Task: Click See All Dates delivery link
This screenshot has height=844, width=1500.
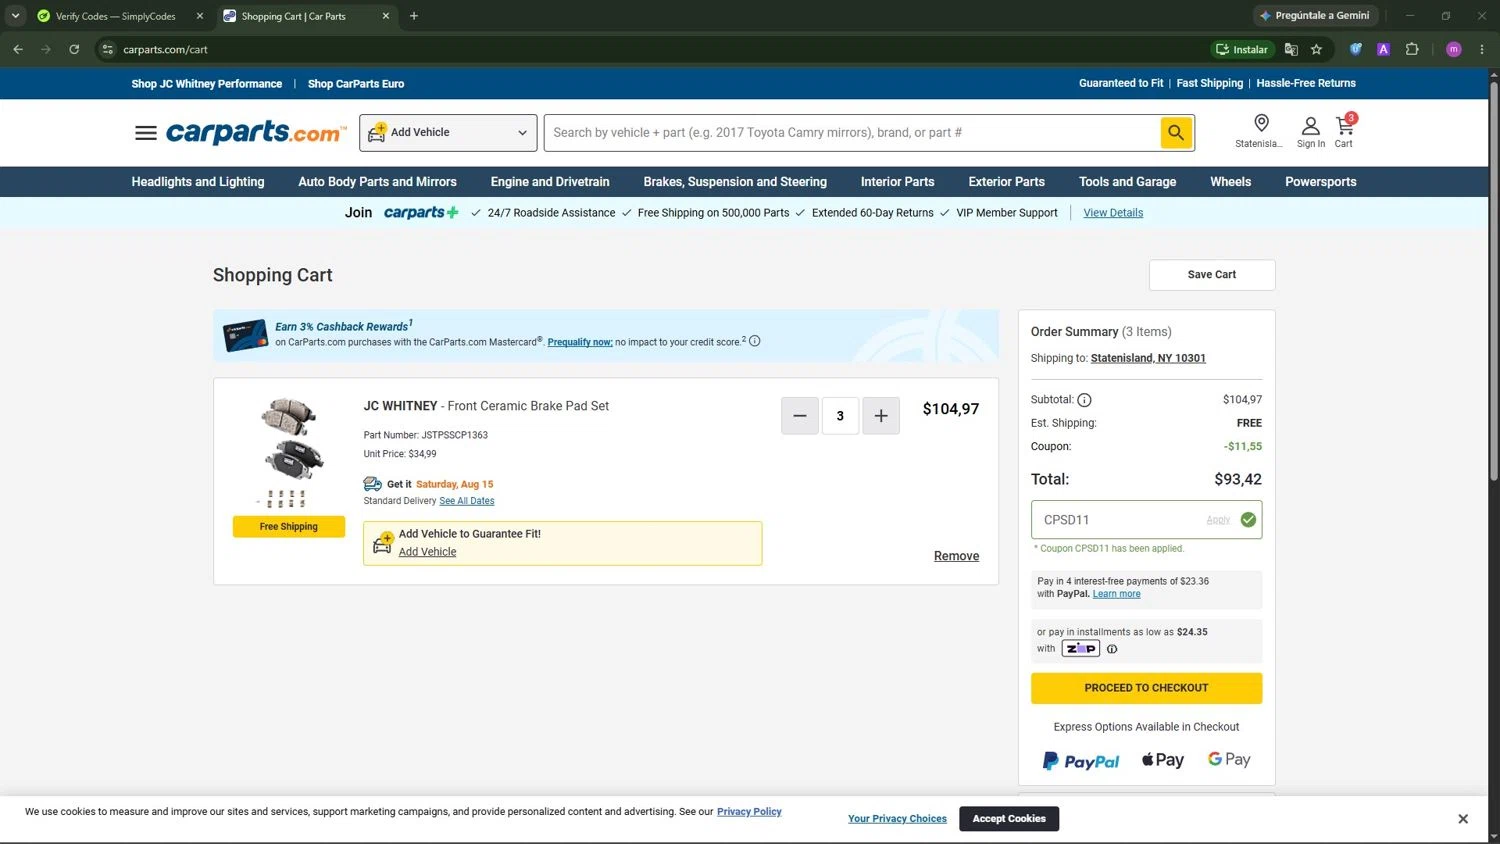Action: click(x=467, y=501)
